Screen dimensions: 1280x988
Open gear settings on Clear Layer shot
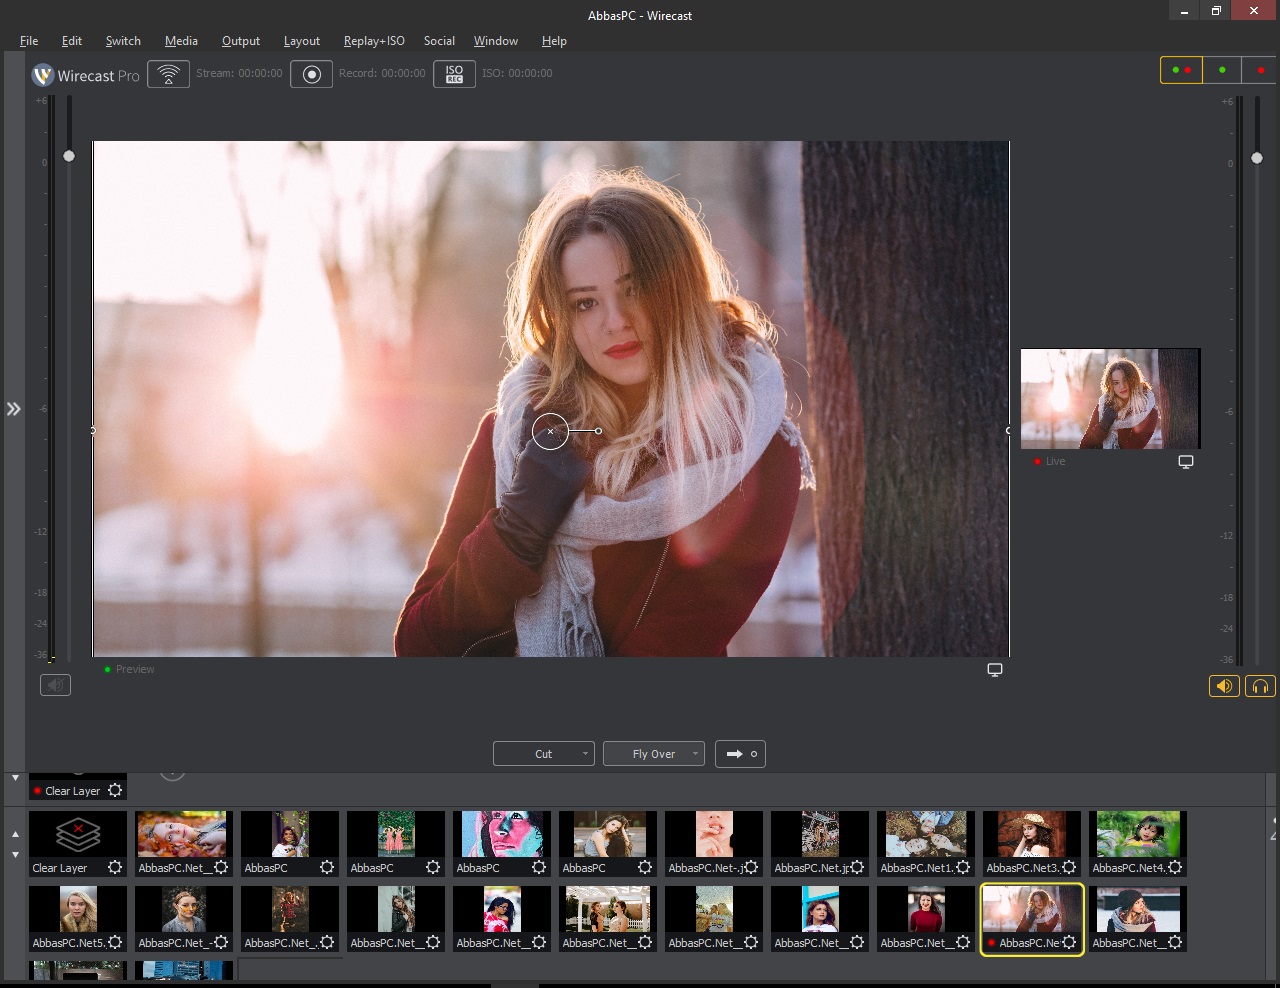pyautogui.click(x=115, y=867)
